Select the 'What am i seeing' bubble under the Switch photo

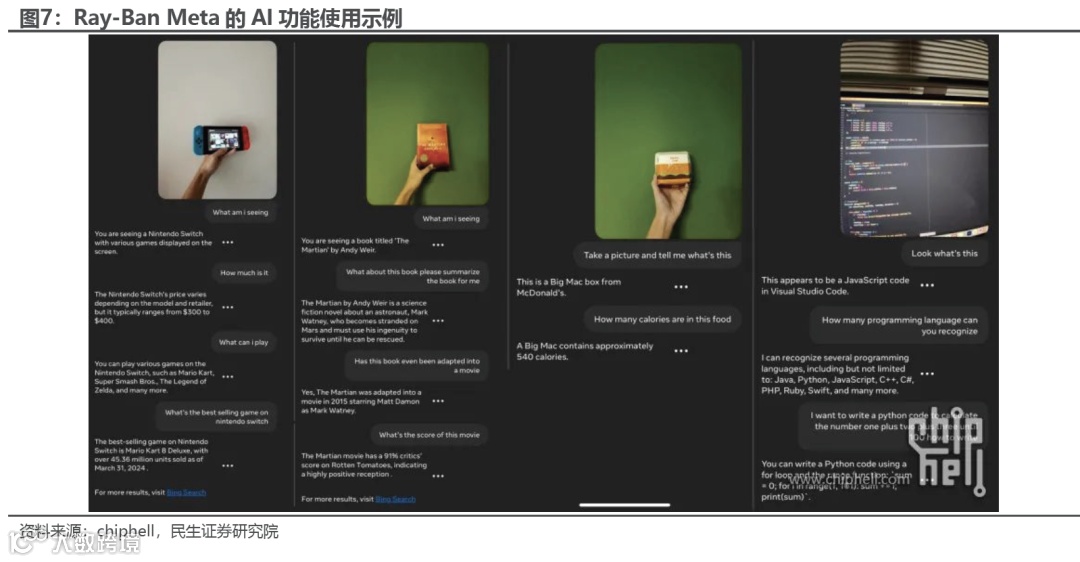[x=240, y=212]
